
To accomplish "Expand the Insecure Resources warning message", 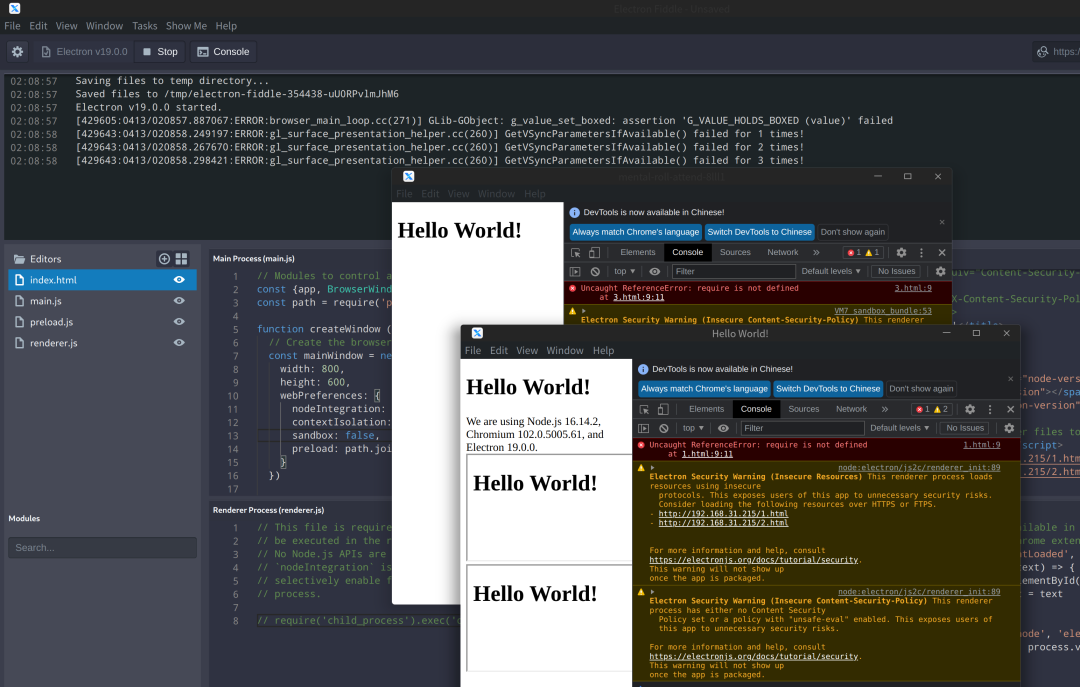I will (652, 468).
